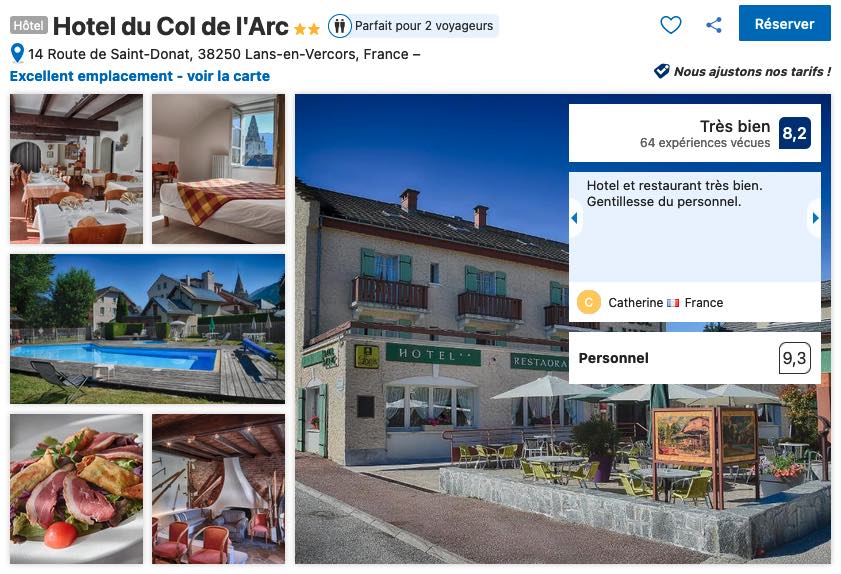Click the map pin location icon
Image resolution: width=841 pixels, height=574 pixels.
click(x=17, y=53)
